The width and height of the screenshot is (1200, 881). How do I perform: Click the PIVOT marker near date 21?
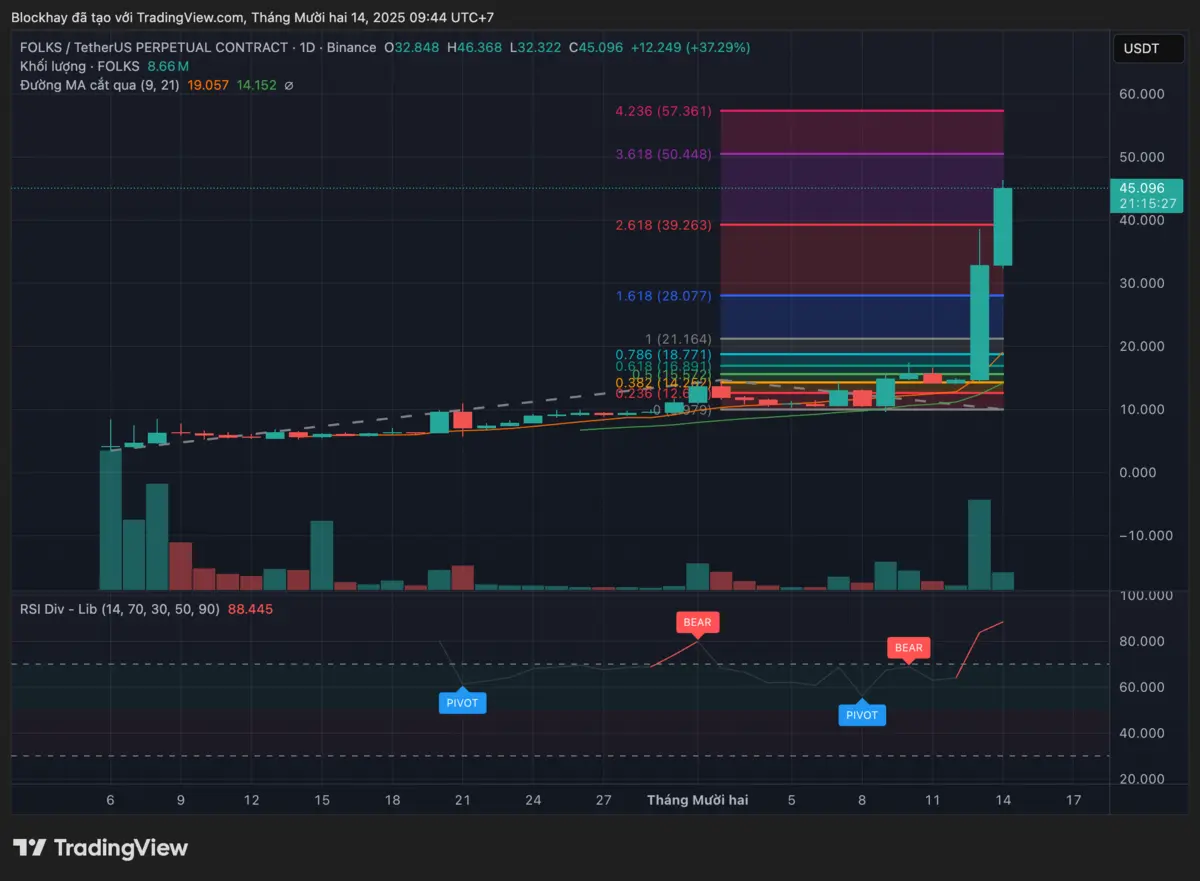tap(462, 703)
